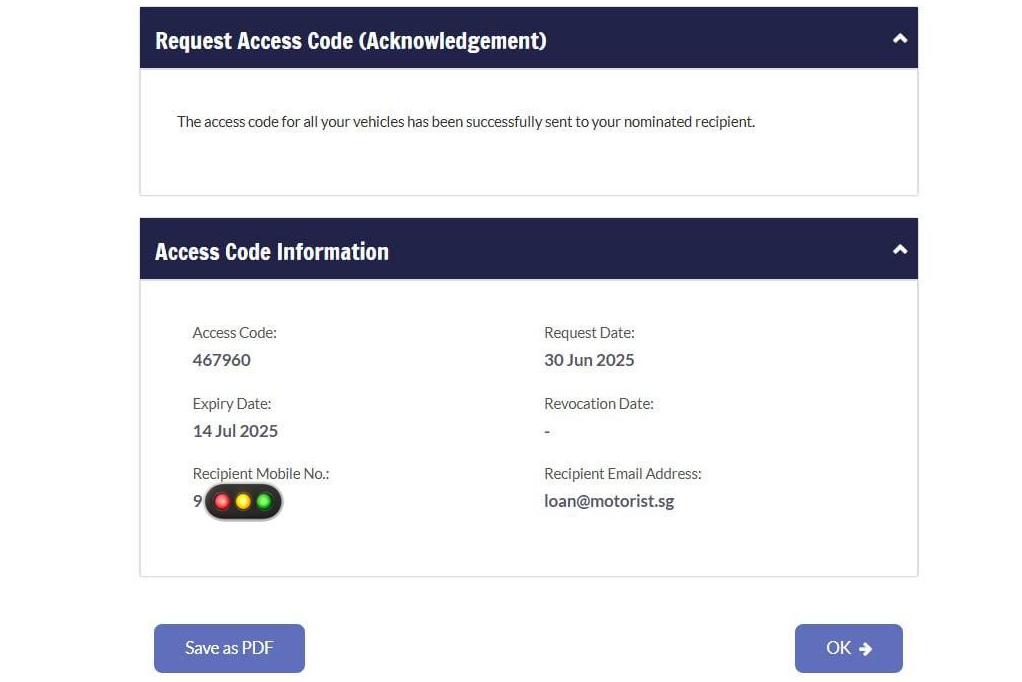Click the leading digit 9 of mobile number
The image size is (1022, 682).
click(198, 501)
